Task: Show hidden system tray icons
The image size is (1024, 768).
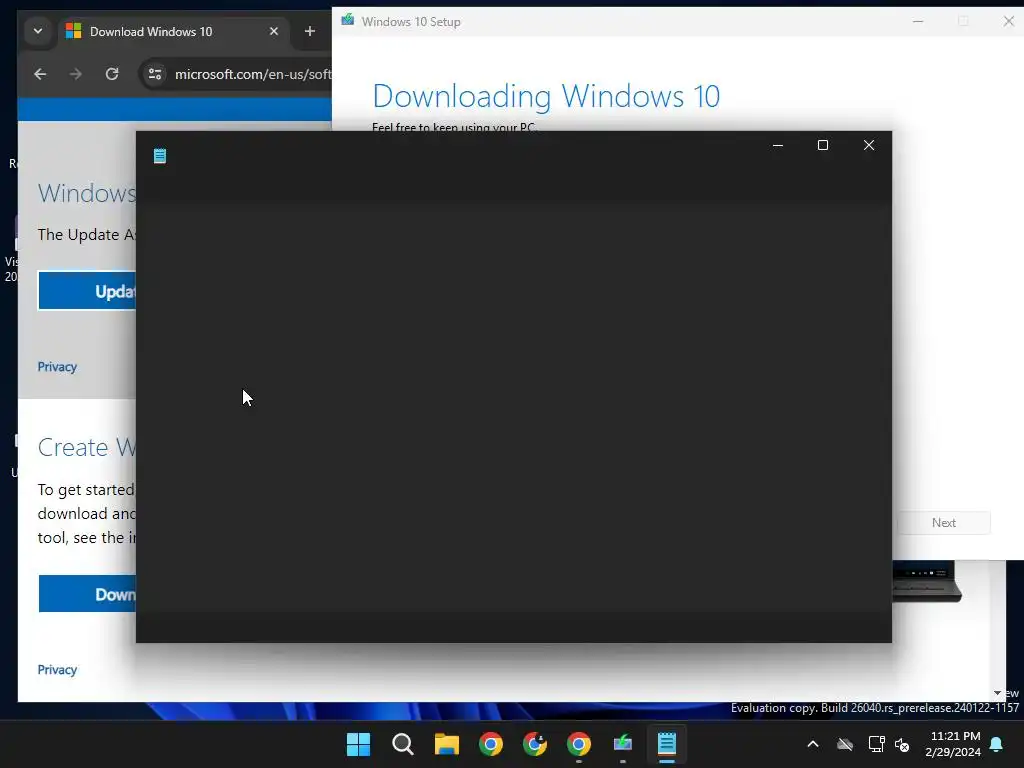Action: [x=813, y=744]
